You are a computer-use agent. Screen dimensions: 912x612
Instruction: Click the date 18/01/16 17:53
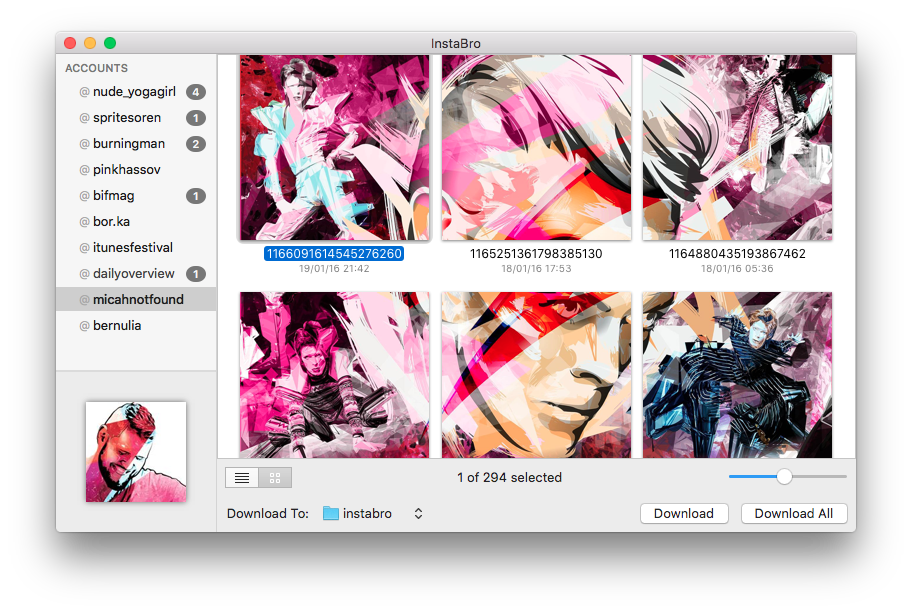(x=536, y=269)
